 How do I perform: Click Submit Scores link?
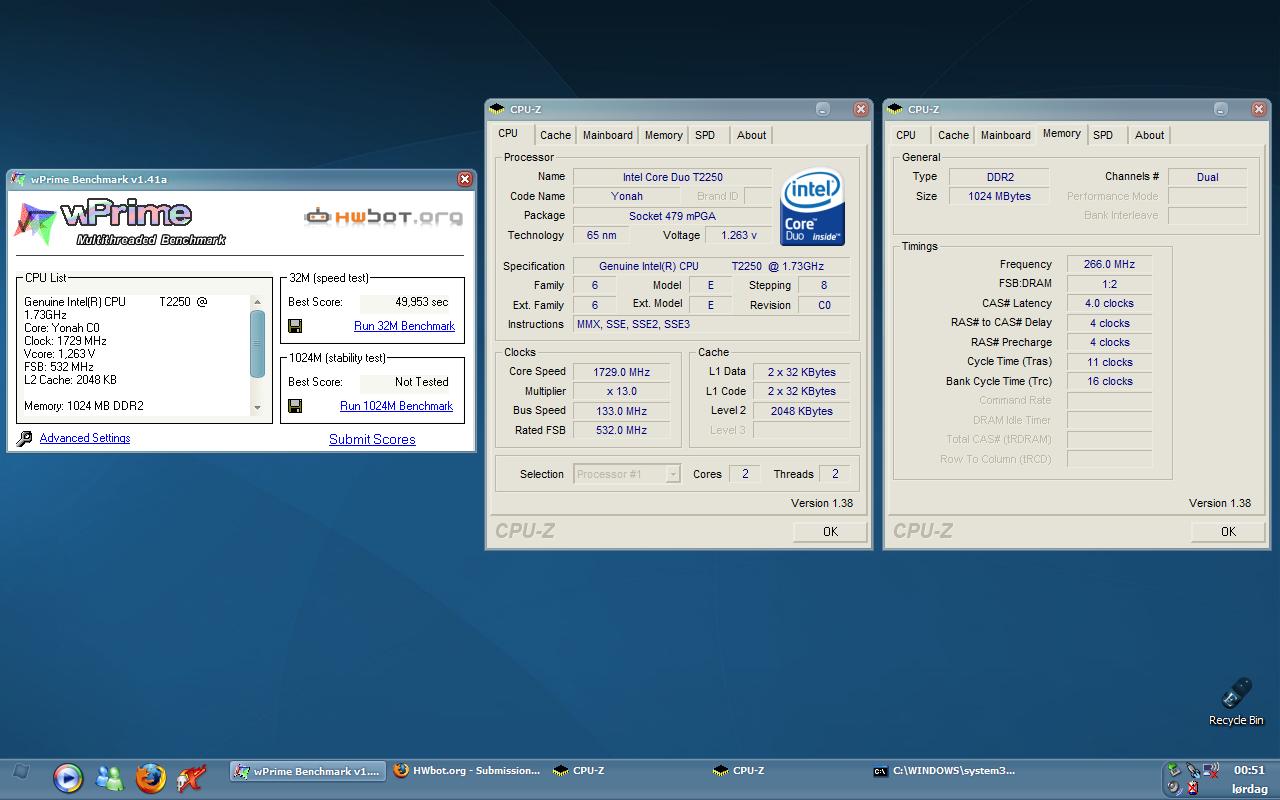(x=372, y=439)
